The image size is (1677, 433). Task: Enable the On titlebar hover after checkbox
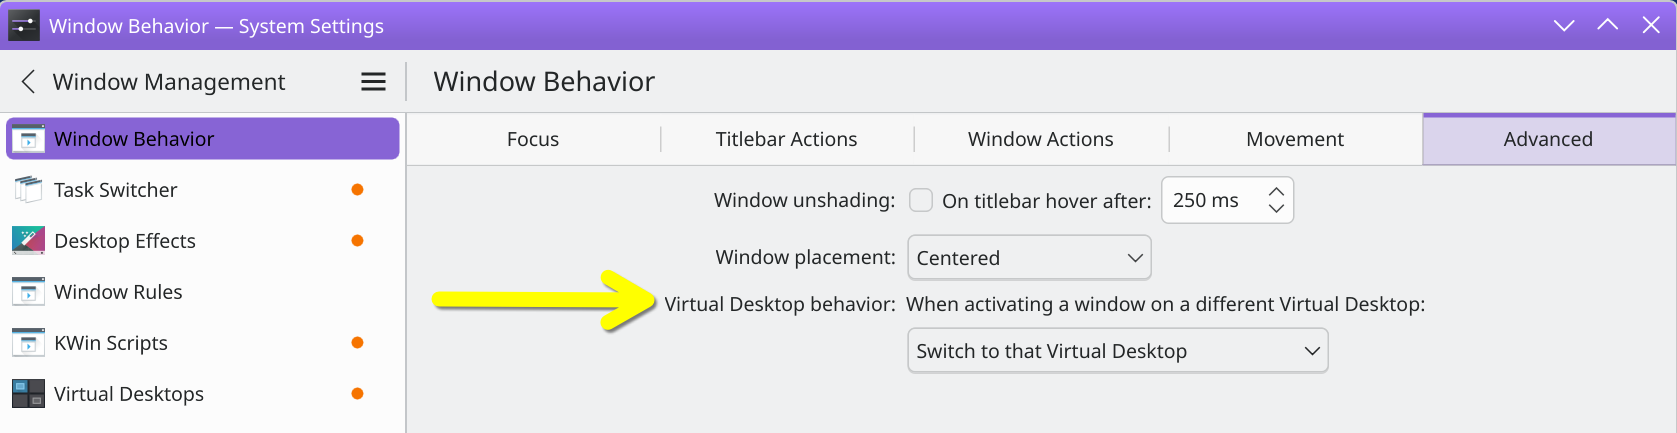click(x=921, y=200)
